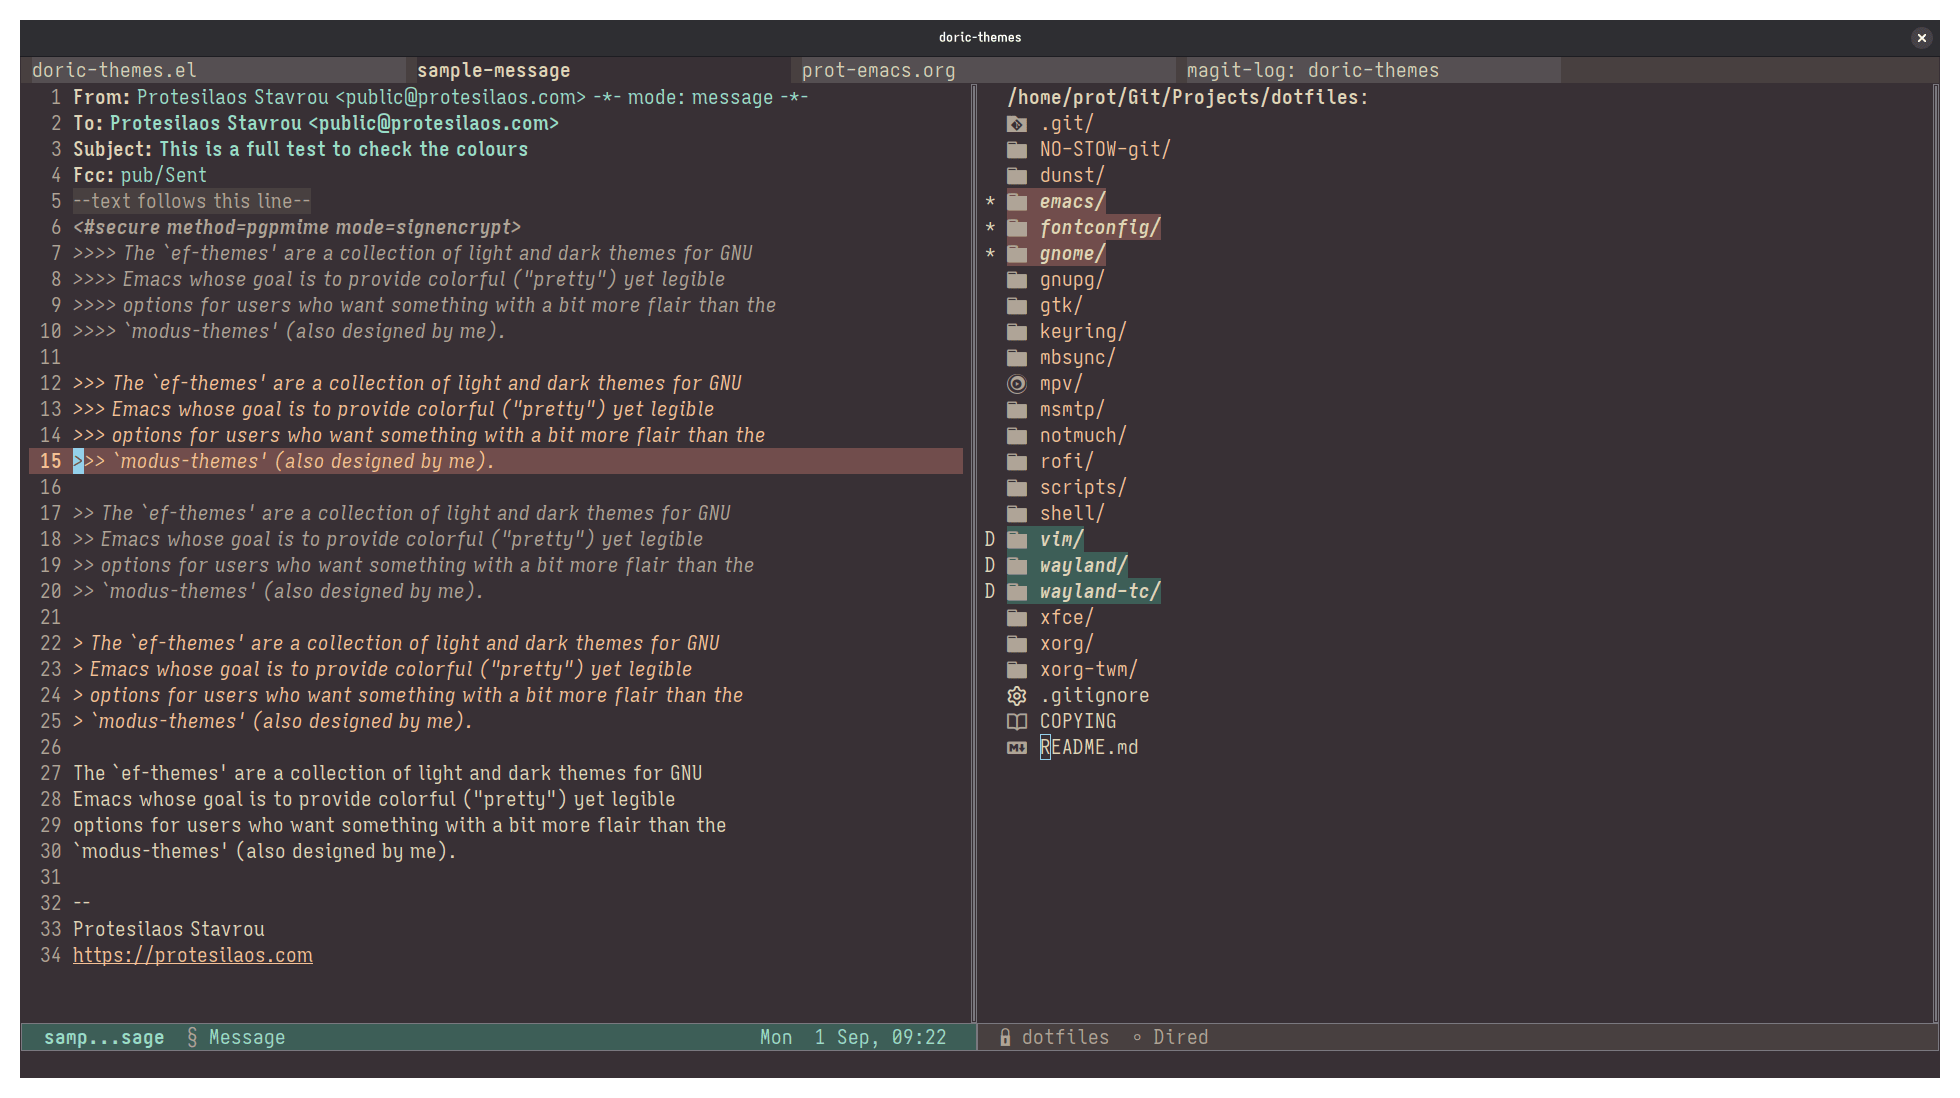Click the folder icon next to xfce/

click(1016, 618)
